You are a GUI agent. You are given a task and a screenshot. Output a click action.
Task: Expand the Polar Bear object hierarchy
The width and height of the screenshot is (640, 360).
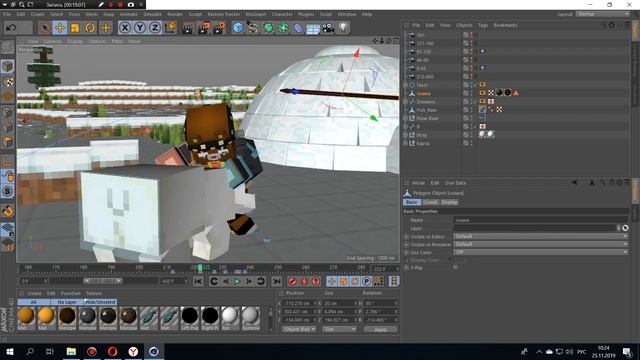click(x=405, y=118)
